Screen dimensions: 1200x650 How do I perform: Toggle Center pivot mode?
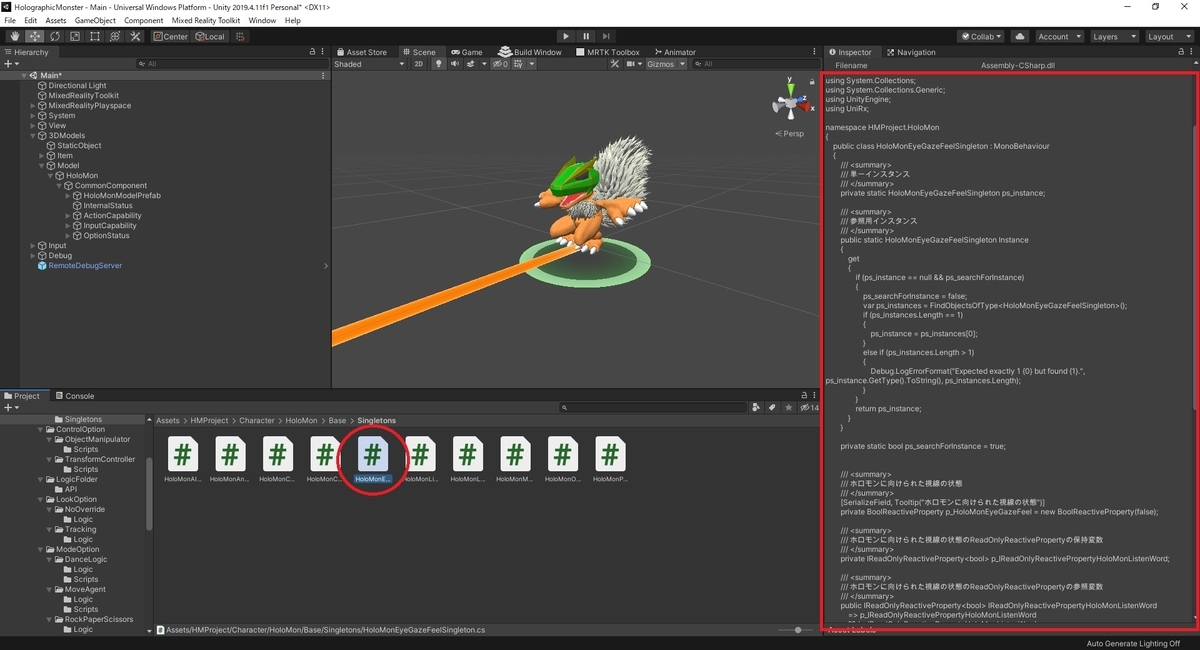(170, 36)
